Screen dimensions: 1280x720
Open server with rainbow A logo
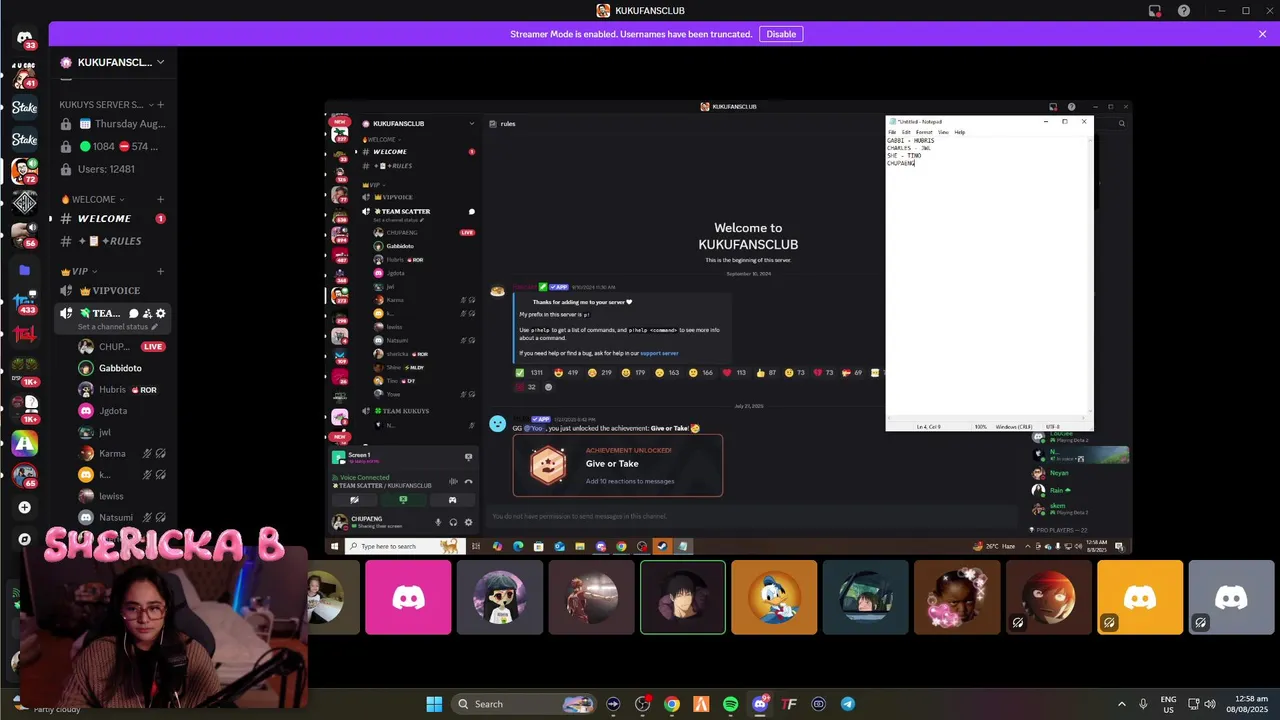pyautogui.click(x=25, y=443)
